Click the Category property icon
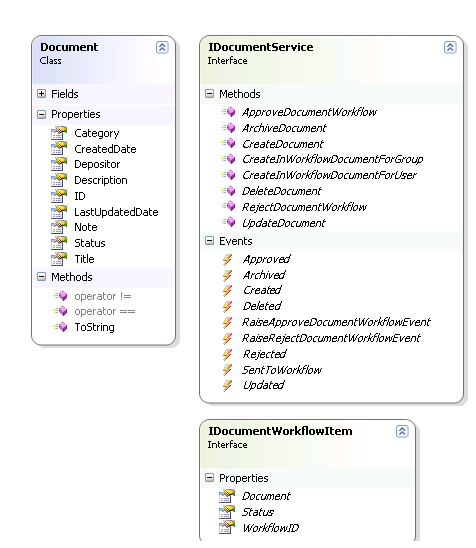 coord(58,133)
